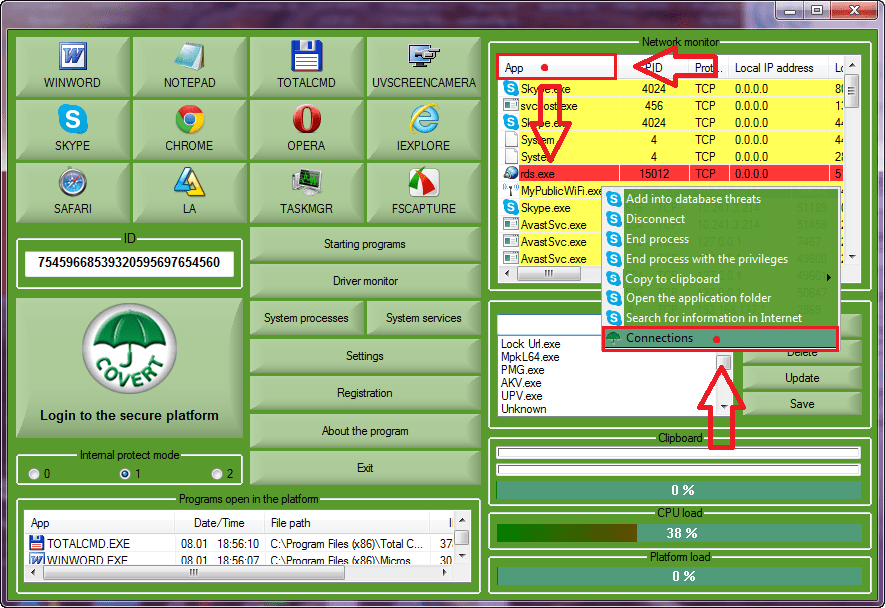885x608 pixels.
Task: Open IEXPLORE from the grid
Action: (x=423, y=129)
